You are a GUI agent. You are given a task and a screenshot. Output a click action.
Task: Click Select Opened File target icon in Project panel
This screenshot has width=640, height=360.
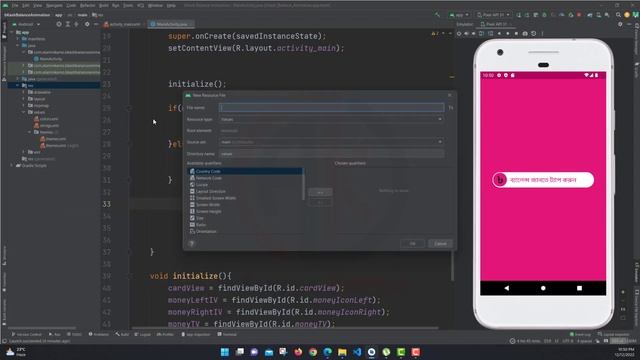59,24
